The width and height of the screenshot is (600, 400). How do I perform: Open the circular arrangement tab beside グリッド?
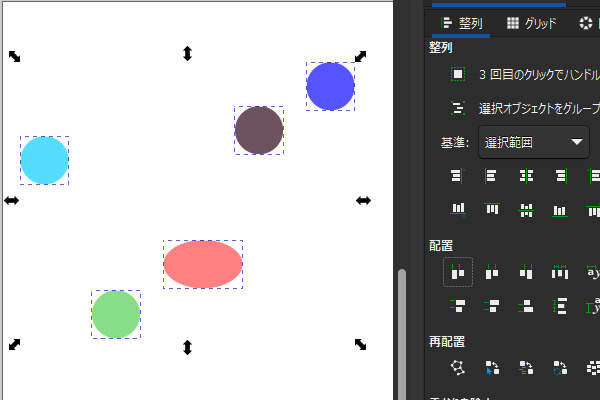[x=586, y=23]
